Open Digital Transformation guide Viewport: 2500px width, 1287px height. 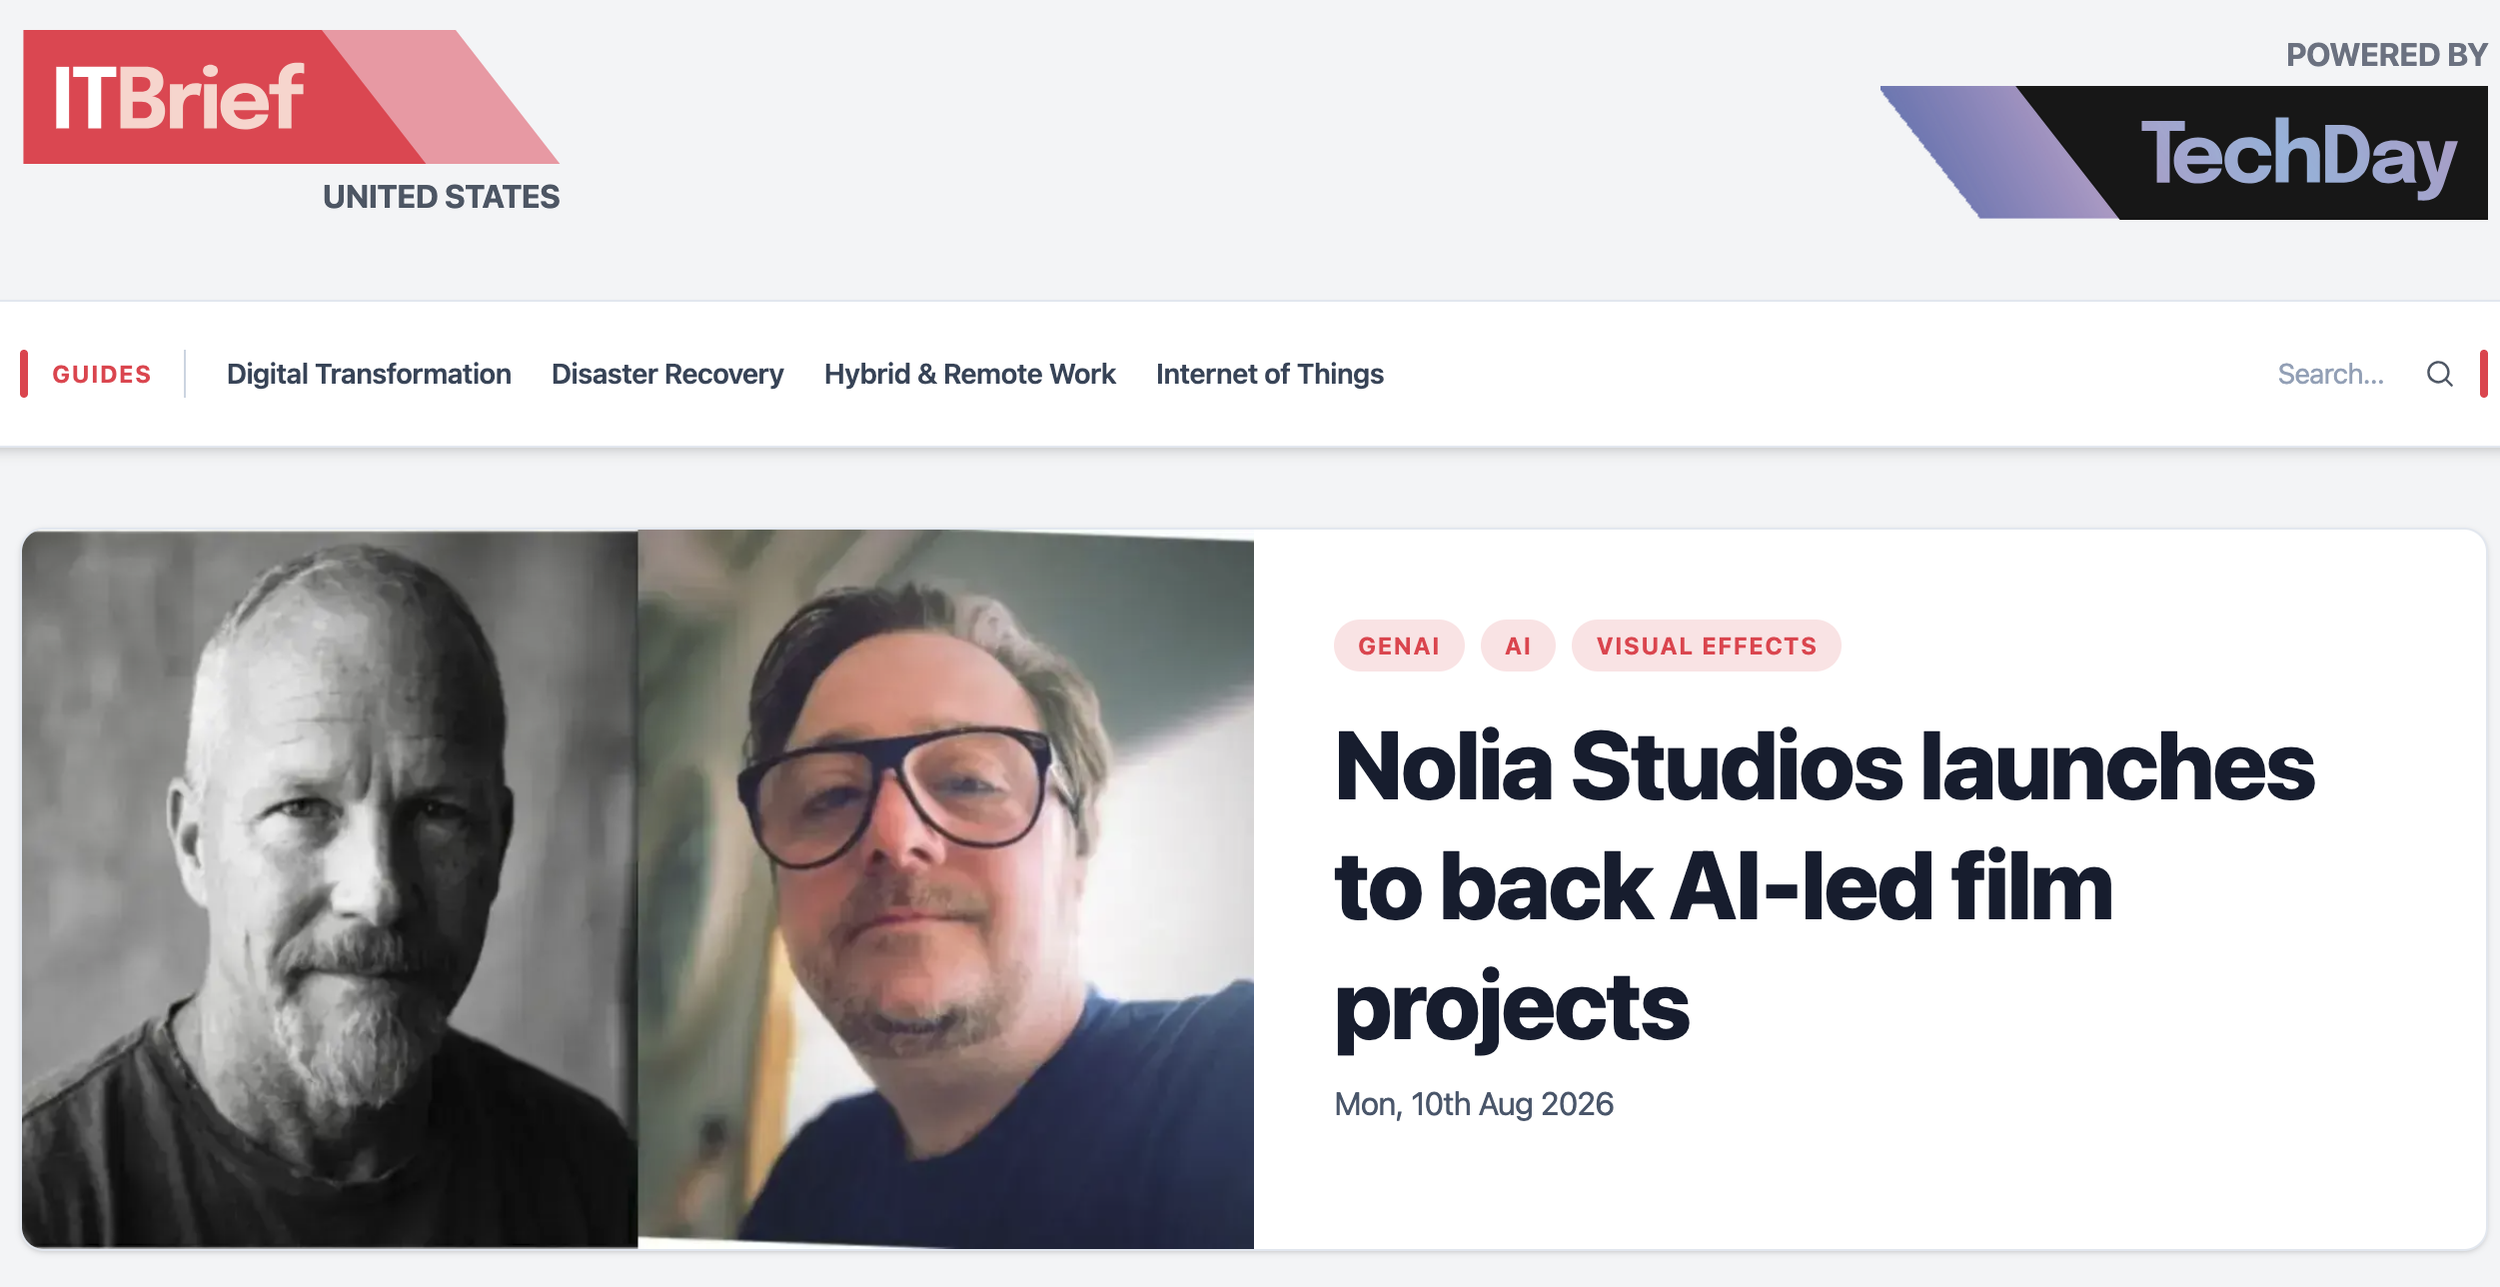369,374
